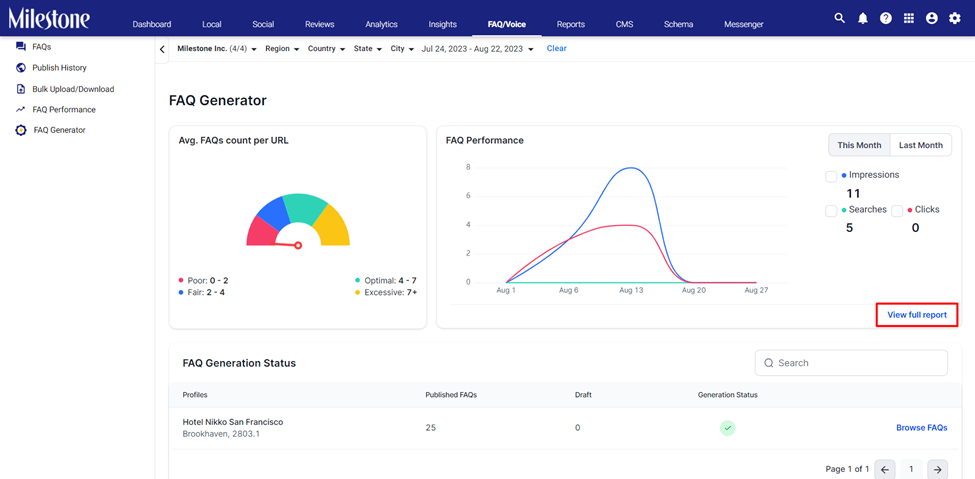The width and height of the screenshot is (975, 479).
Task: Click the help question mark icon
Action: (885, 18)
